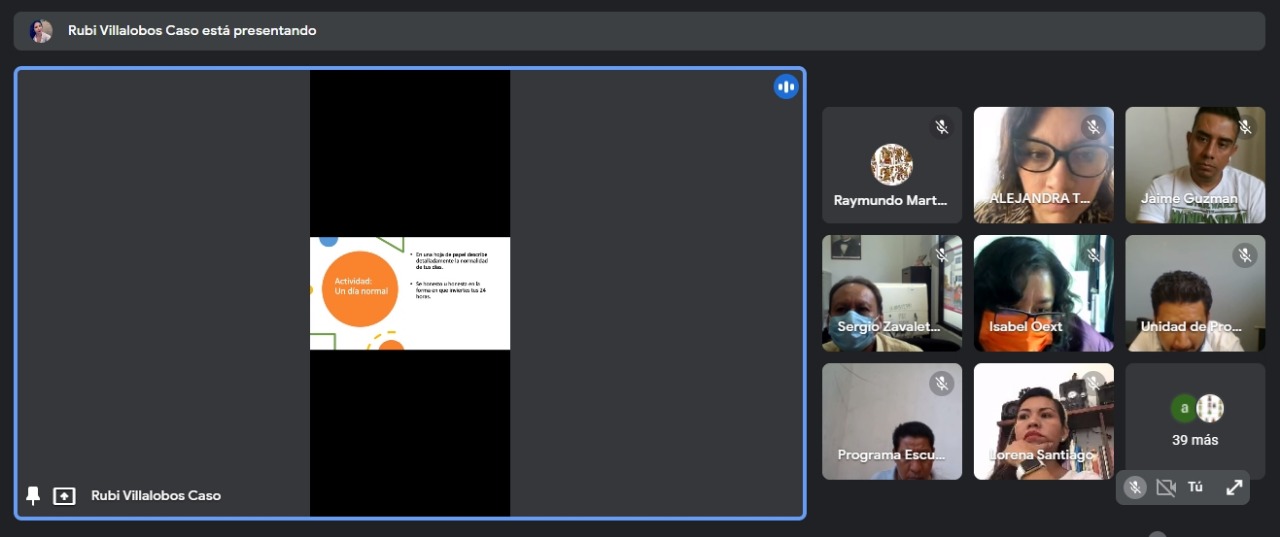Select Lorena Santiago's video tile
Screen dimensions: 1280x537
(x=1043, y=421)
